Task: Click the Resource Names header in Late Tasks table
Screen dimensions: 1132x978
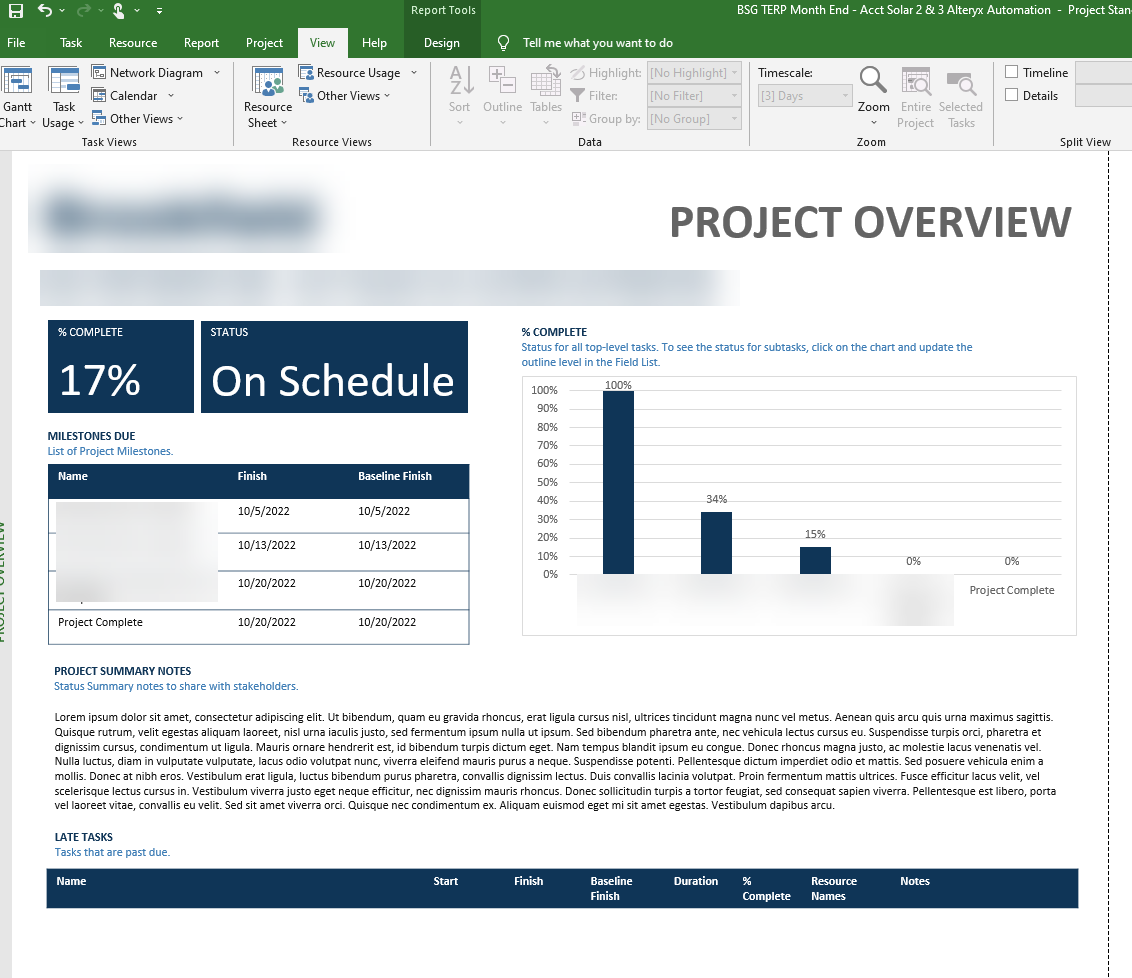Action: click(834, 889)
